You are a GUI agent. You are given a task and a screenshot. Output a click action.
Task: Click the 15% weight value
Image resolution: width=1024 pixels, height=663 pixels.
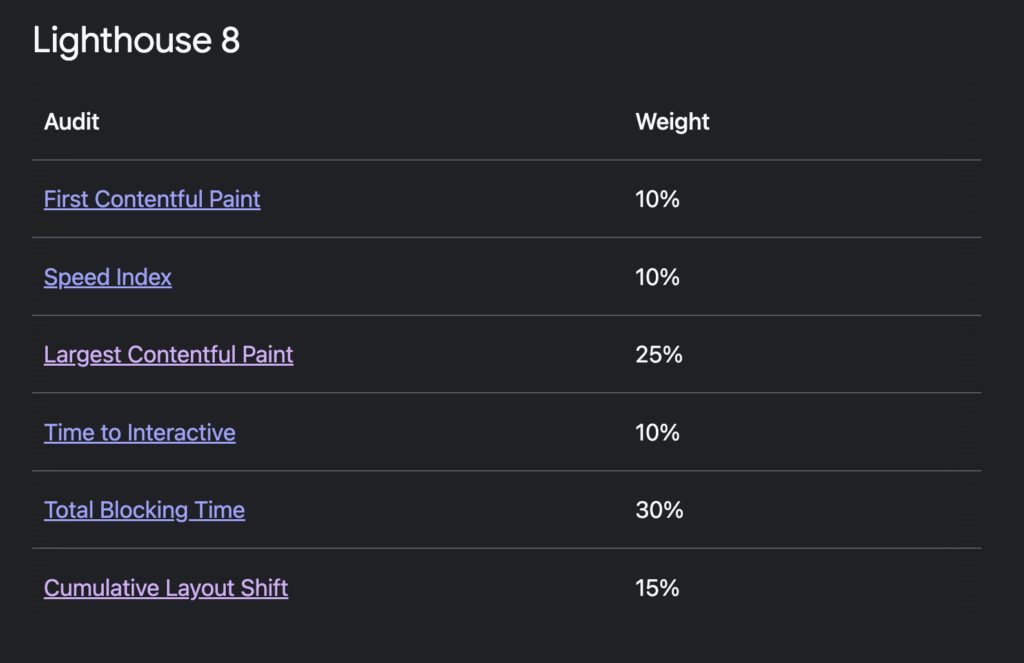(657, 589)
